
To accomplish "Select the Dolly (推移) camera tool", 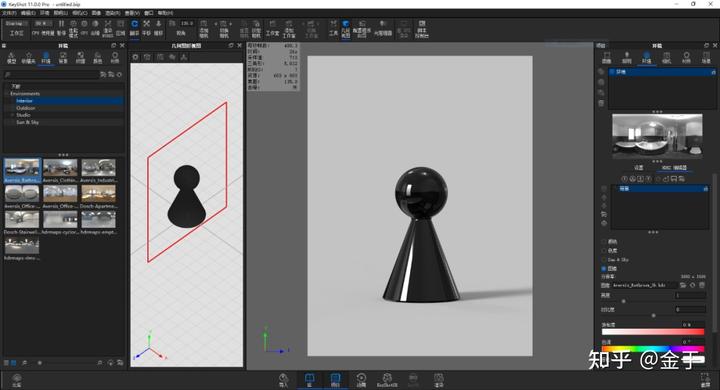I will (x=158, y=28).
